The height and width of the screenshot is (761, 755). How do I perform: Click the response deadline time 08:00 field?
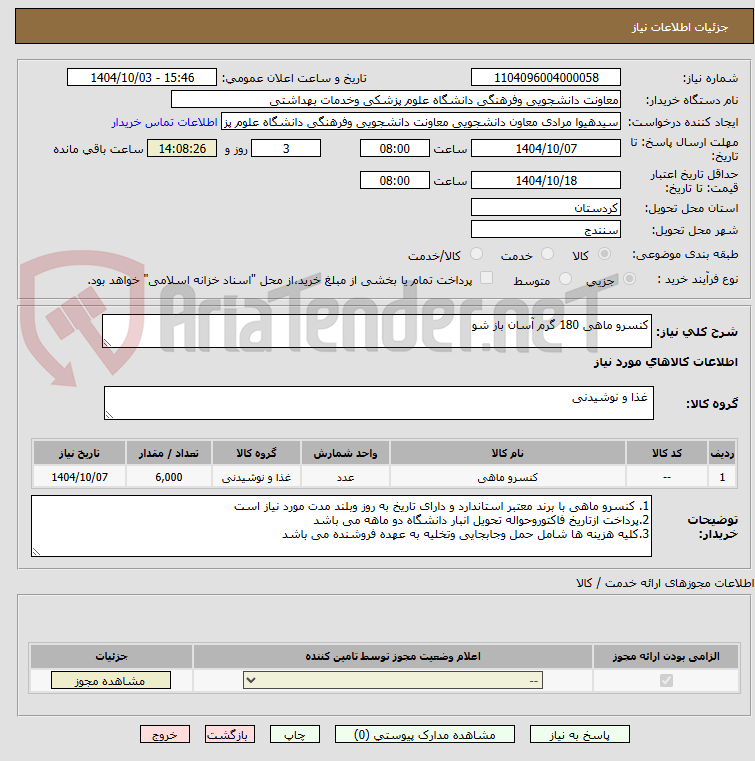point(394,149)
